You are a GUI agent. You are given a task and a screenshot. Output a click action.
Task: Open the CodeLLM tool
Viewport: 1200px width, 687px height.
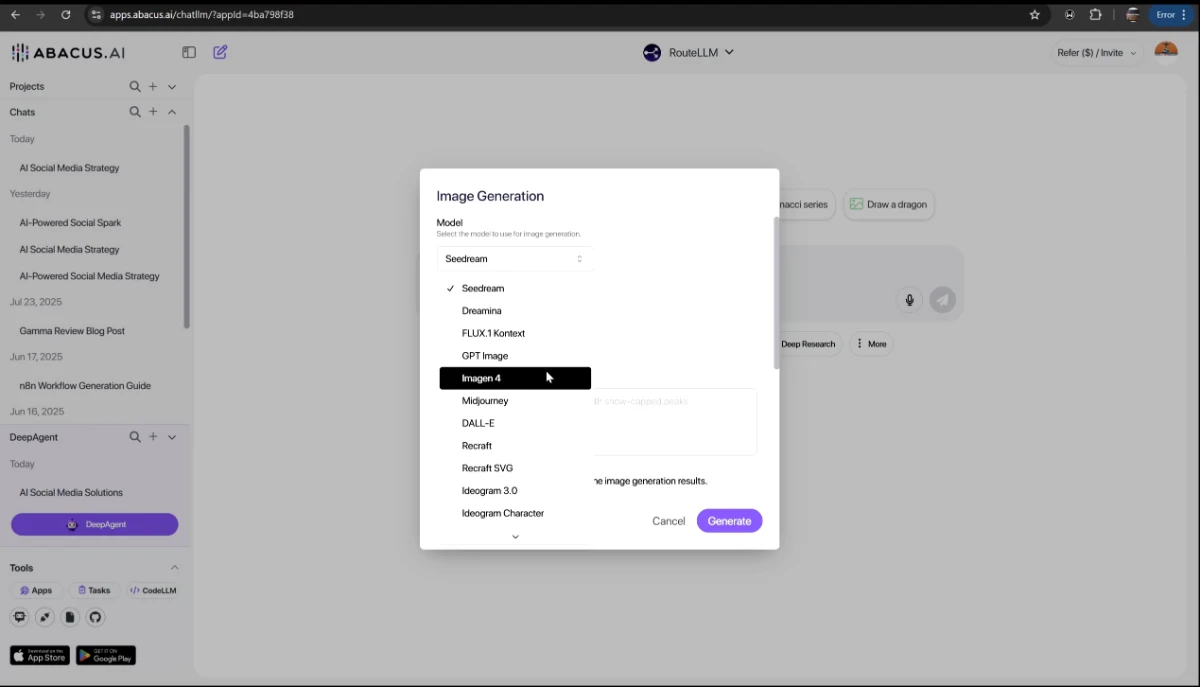click(153, 590)
